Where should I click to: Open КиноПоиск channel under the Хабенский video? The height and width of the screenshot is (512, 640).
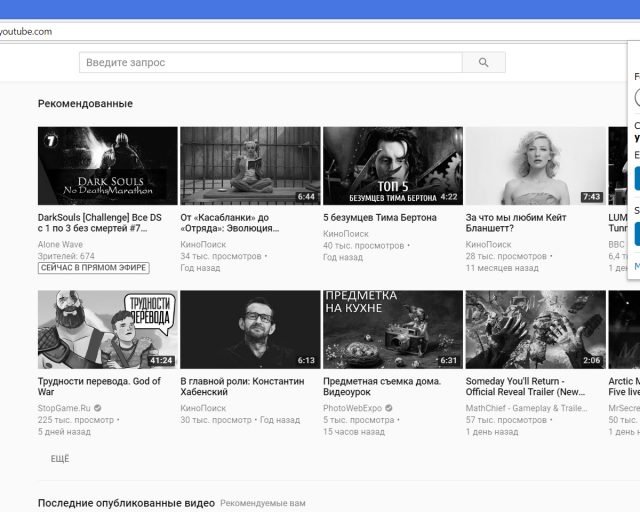203,408
